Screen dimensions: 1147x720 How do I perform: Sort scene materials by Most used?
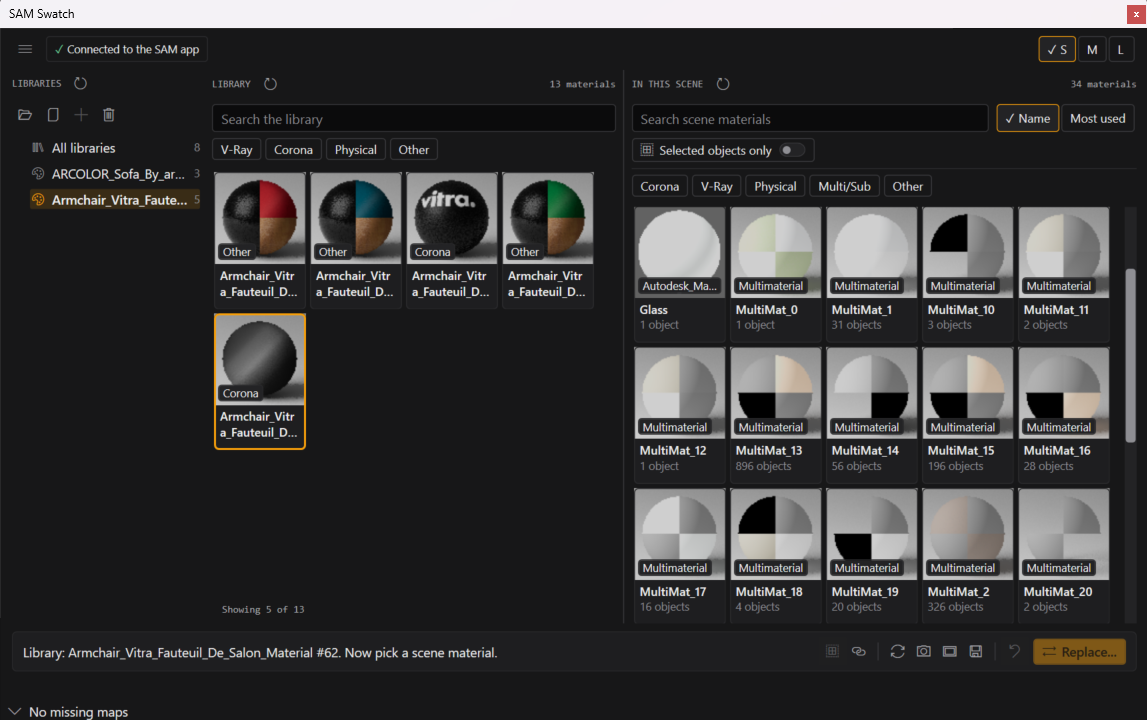pos(1098,119)
